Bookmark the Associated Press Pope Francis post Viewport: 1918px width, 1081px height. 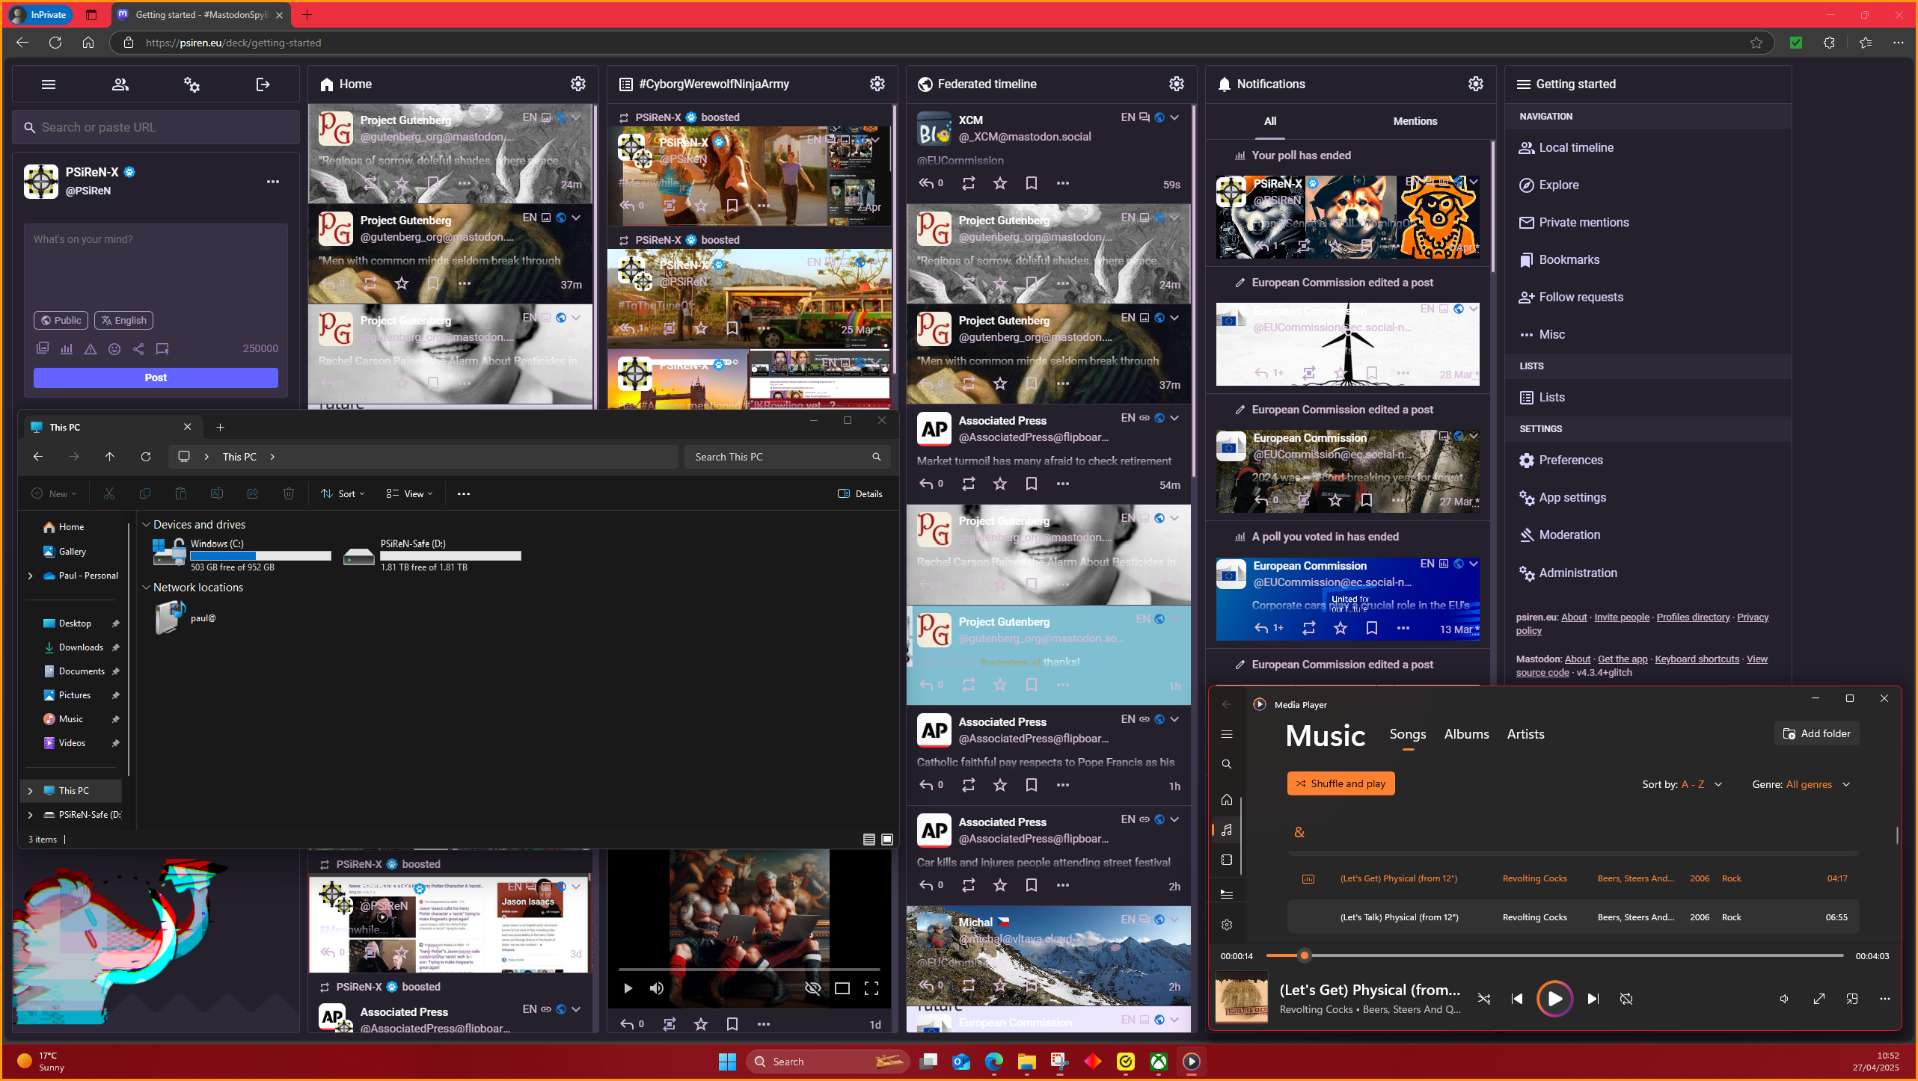click(x=1031, y=785)
